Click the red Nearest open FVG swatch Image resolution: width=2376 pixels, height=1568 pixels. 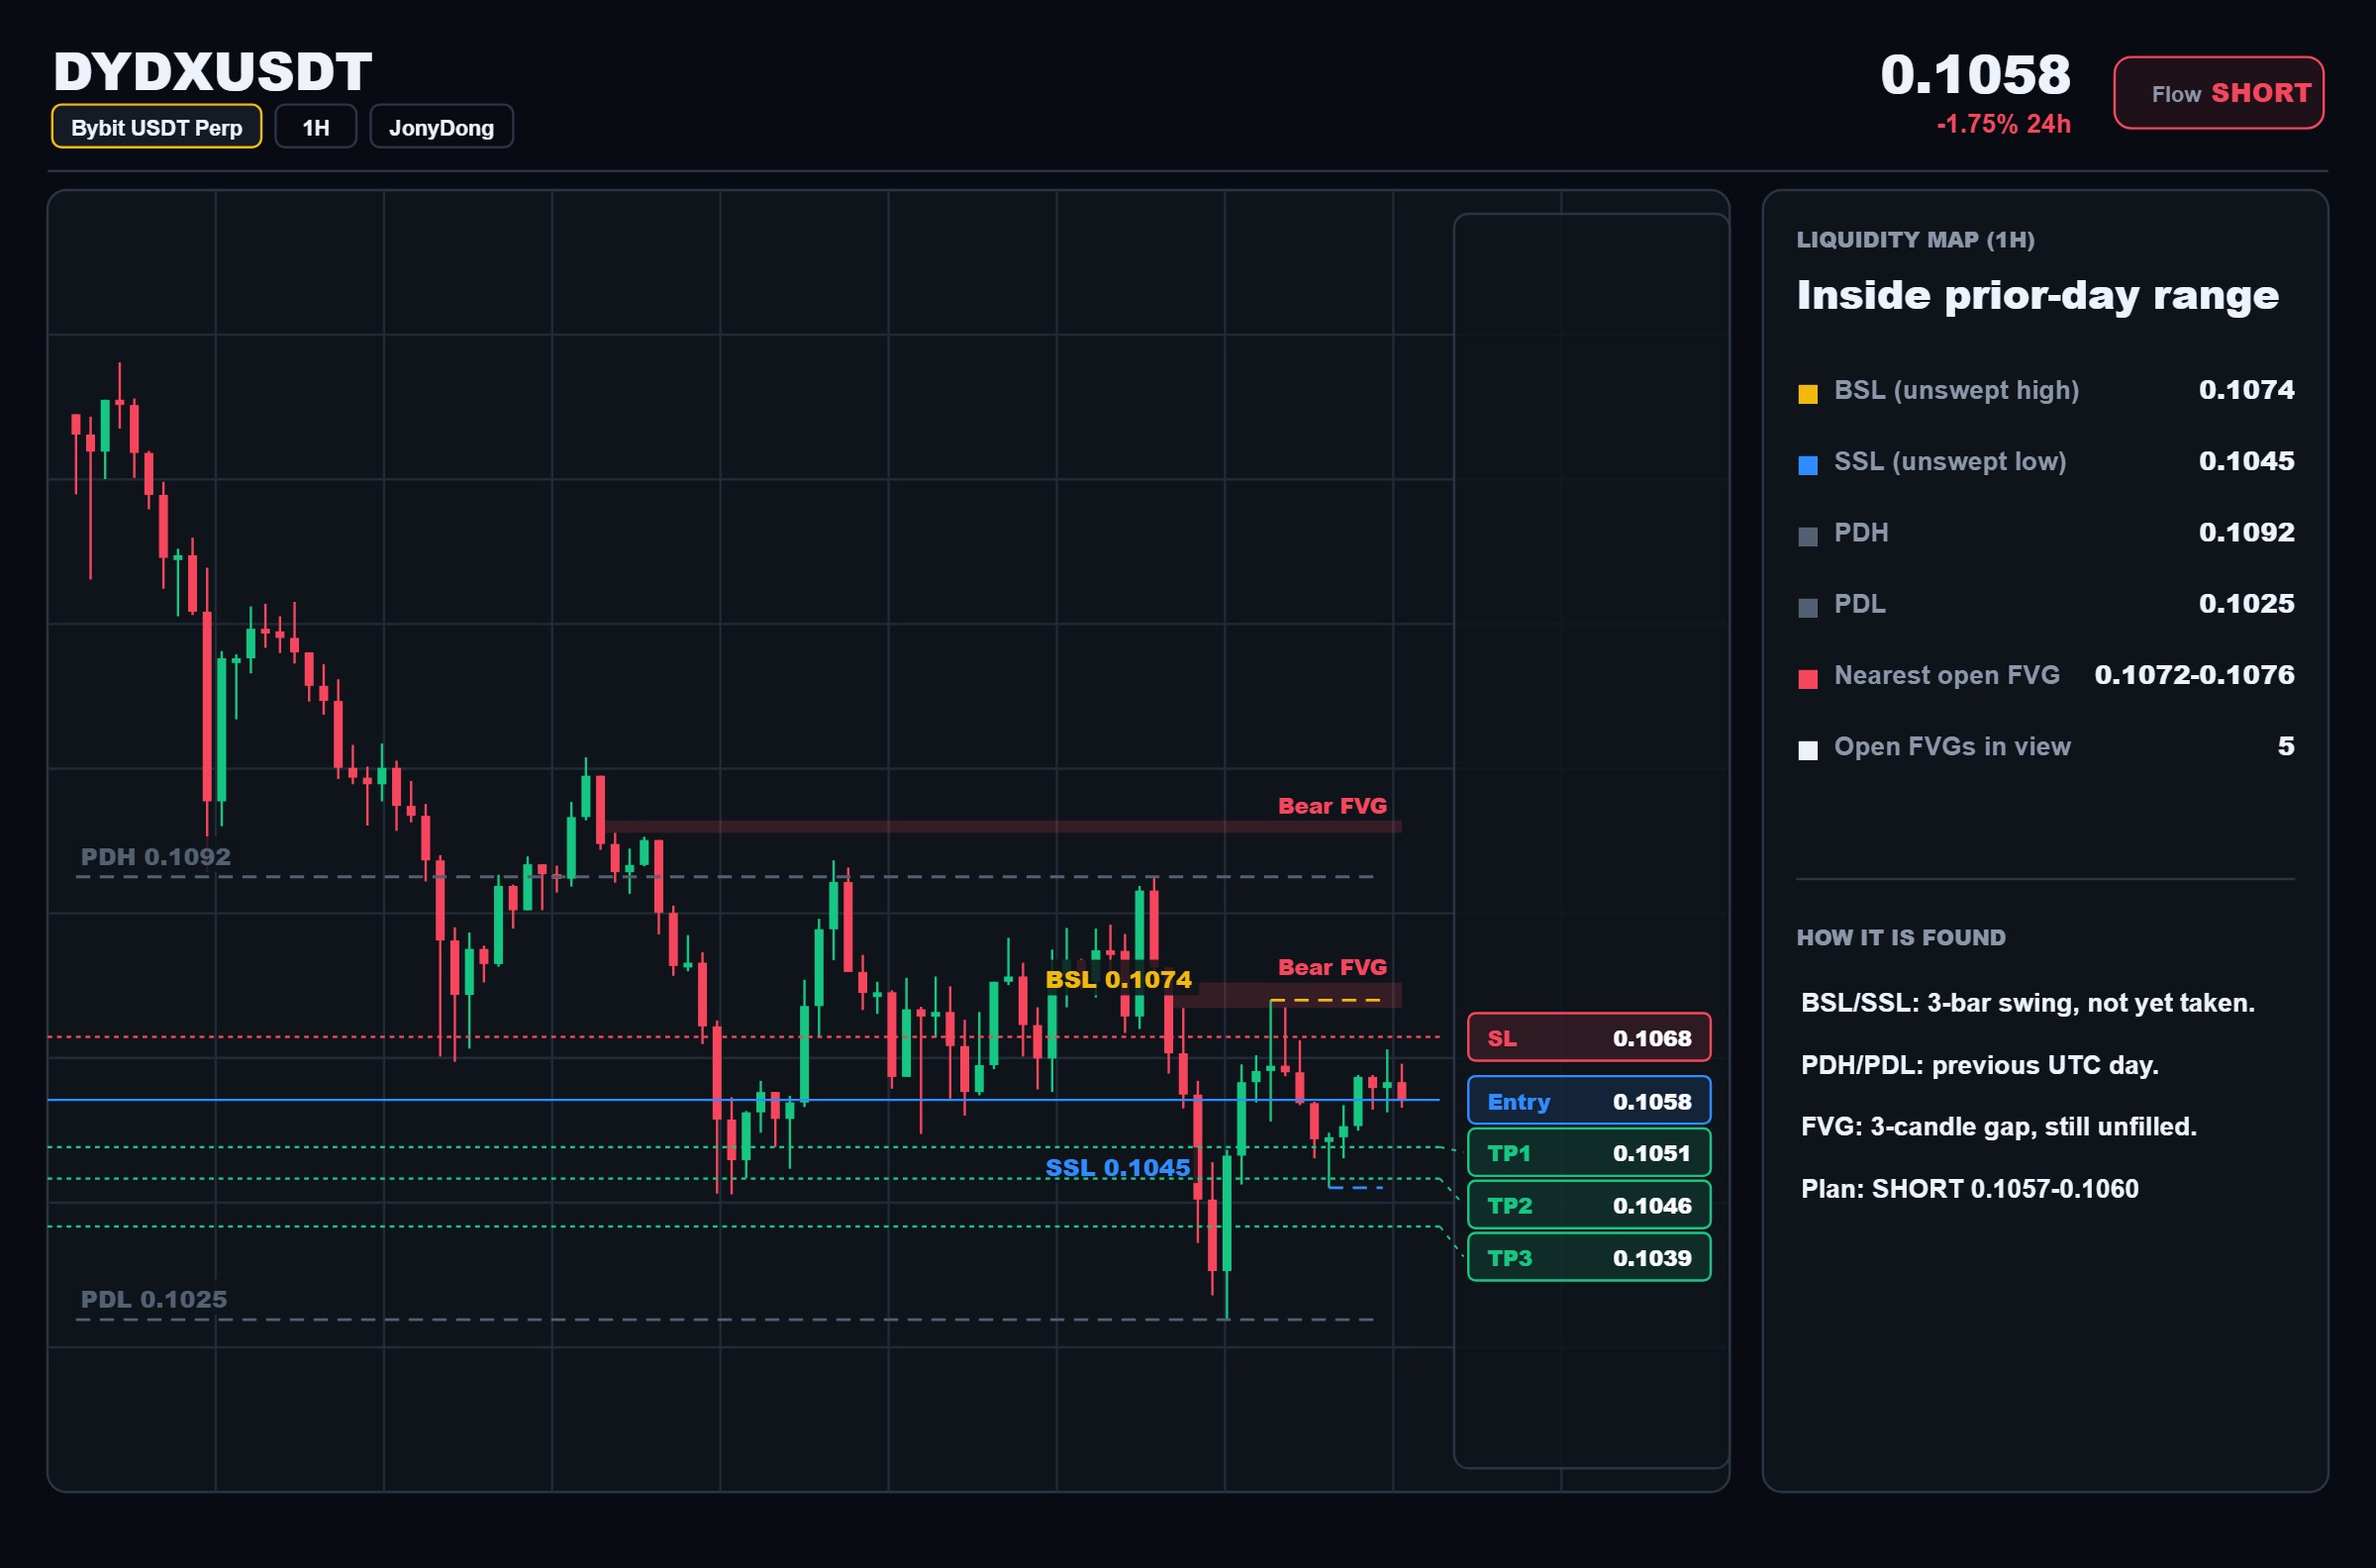pyautogui.click(x=1808, y=679)
